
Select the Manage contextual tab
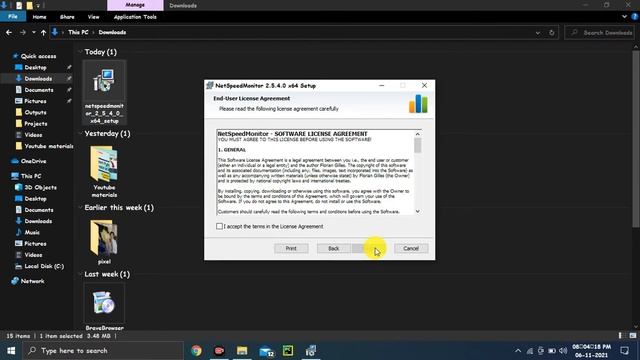[135, 5]
